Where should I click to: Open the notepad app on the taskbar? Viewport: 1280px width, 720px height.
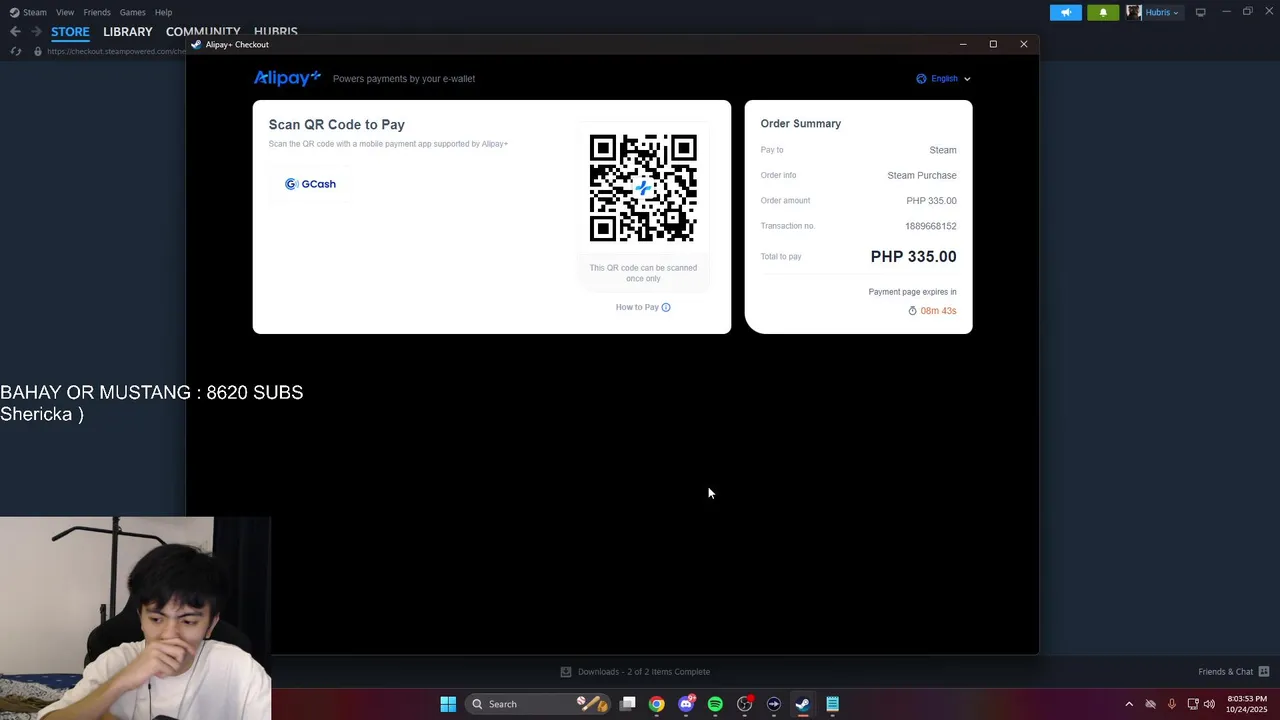pyautogui.click(x=832, y=704)
